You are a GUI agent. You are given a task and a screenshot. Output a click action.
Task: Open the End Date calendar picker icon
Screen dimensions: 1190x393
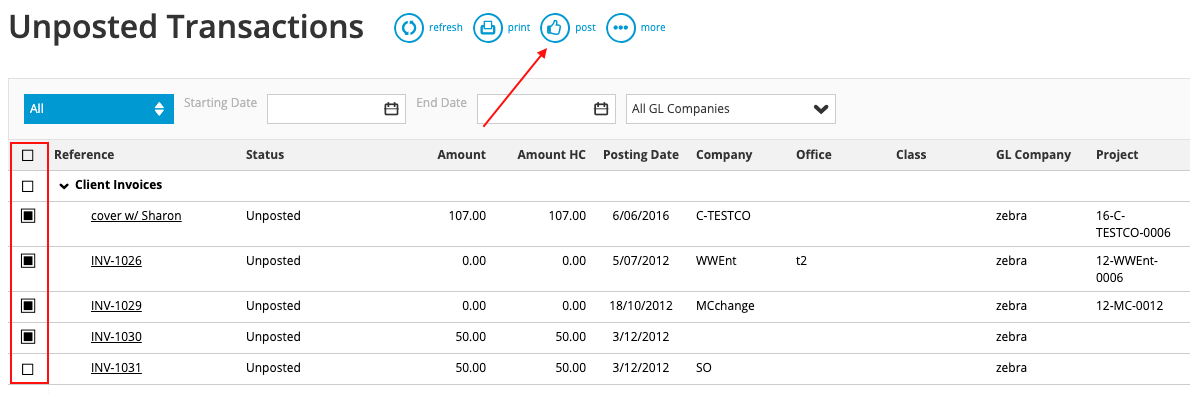pyautogui.click(x=601, y=109)
